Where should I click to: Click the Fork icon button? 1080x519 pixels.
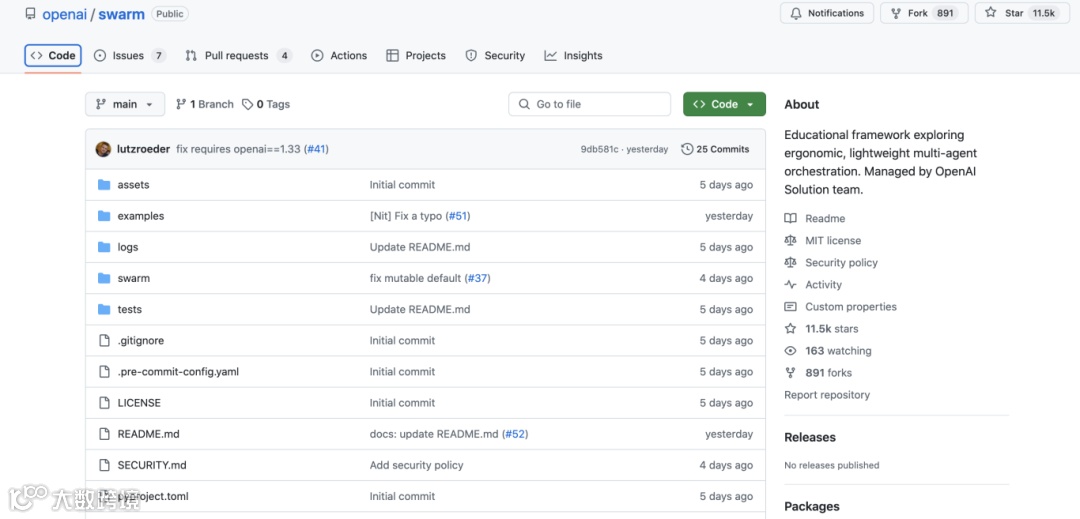click(895, 13)
